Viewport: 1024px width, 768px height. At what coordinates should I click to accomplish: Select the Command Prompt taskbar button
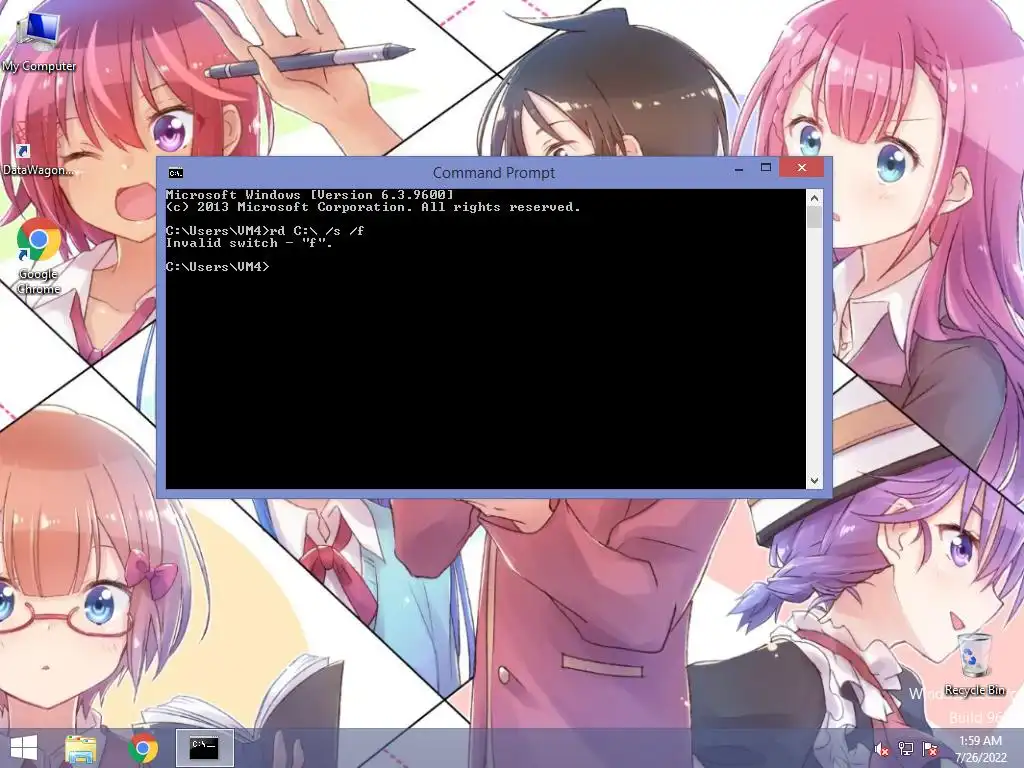204,748
